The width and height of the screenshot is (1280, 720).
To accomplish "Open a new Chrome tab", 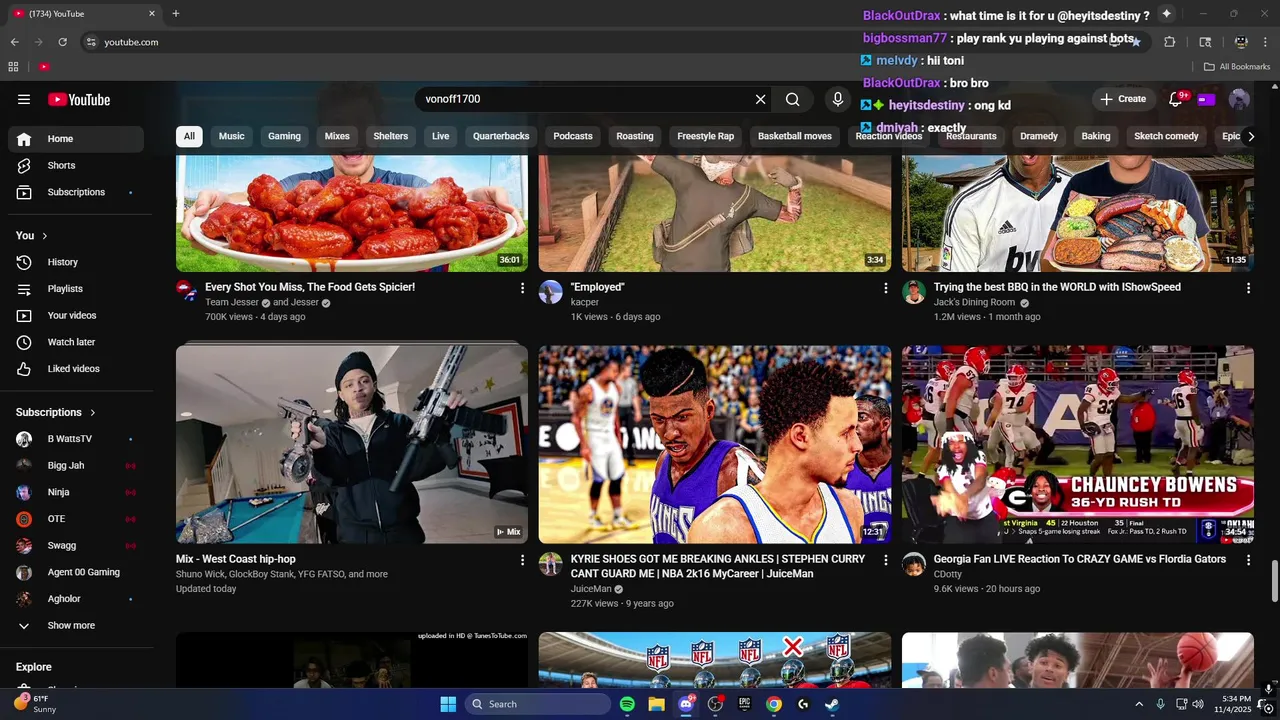I will click(x=176, y=14).
